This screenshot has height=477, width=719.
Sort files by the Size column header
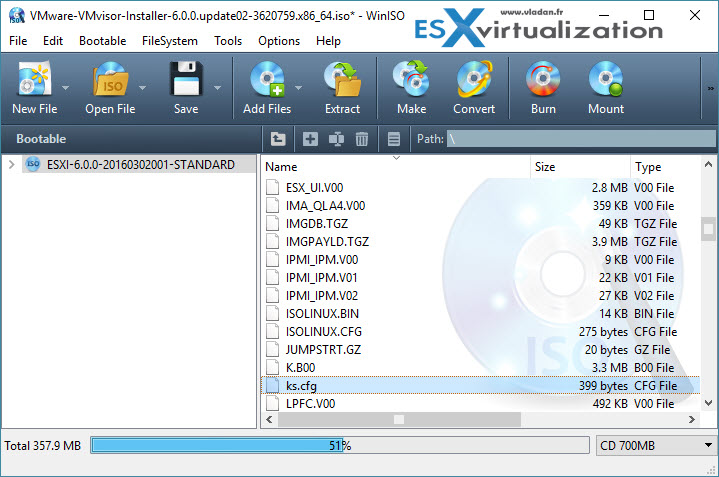coord(581,166)
